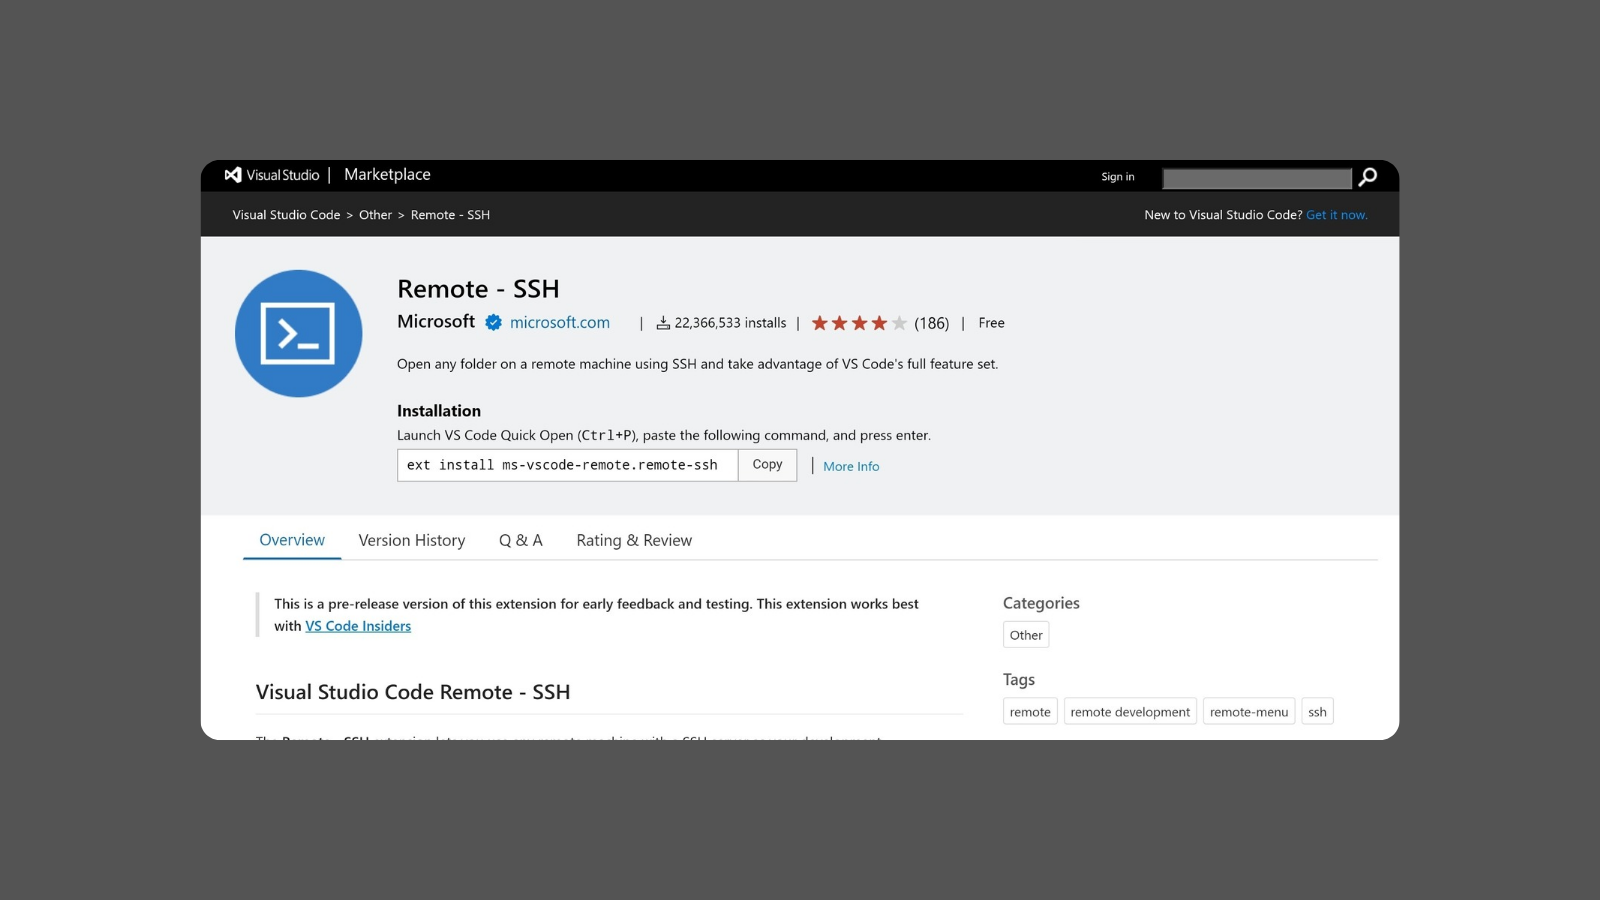Click the Categories heading

click(x=1041, y=603)
